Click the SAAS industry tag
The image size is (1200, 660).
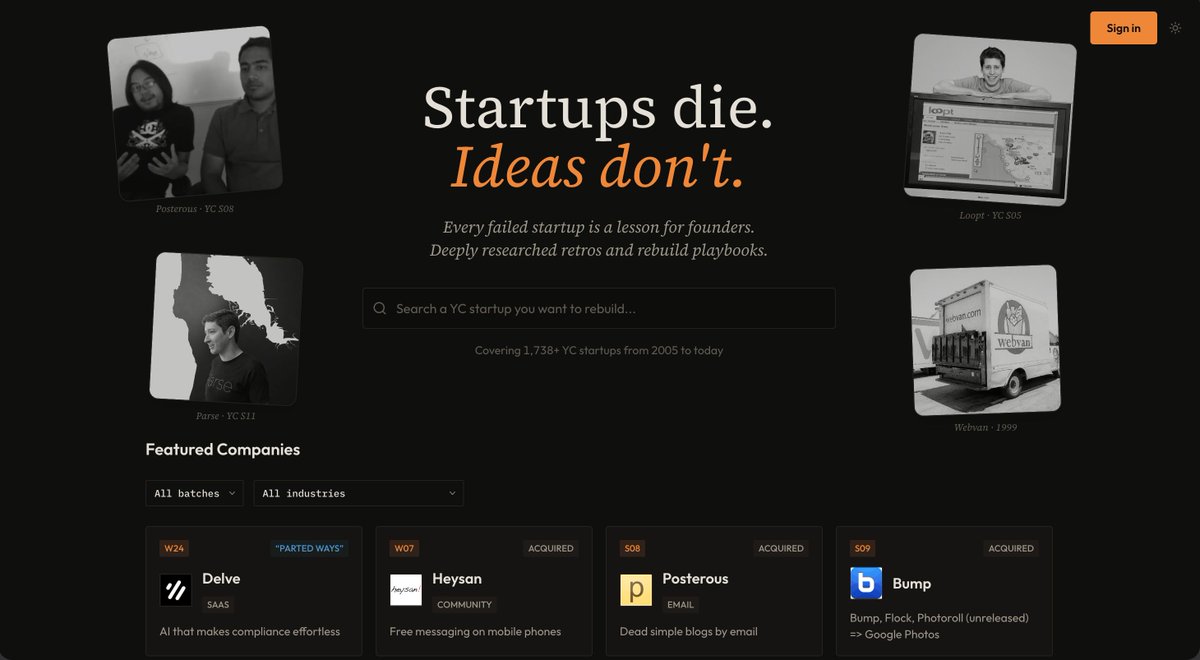218,604
